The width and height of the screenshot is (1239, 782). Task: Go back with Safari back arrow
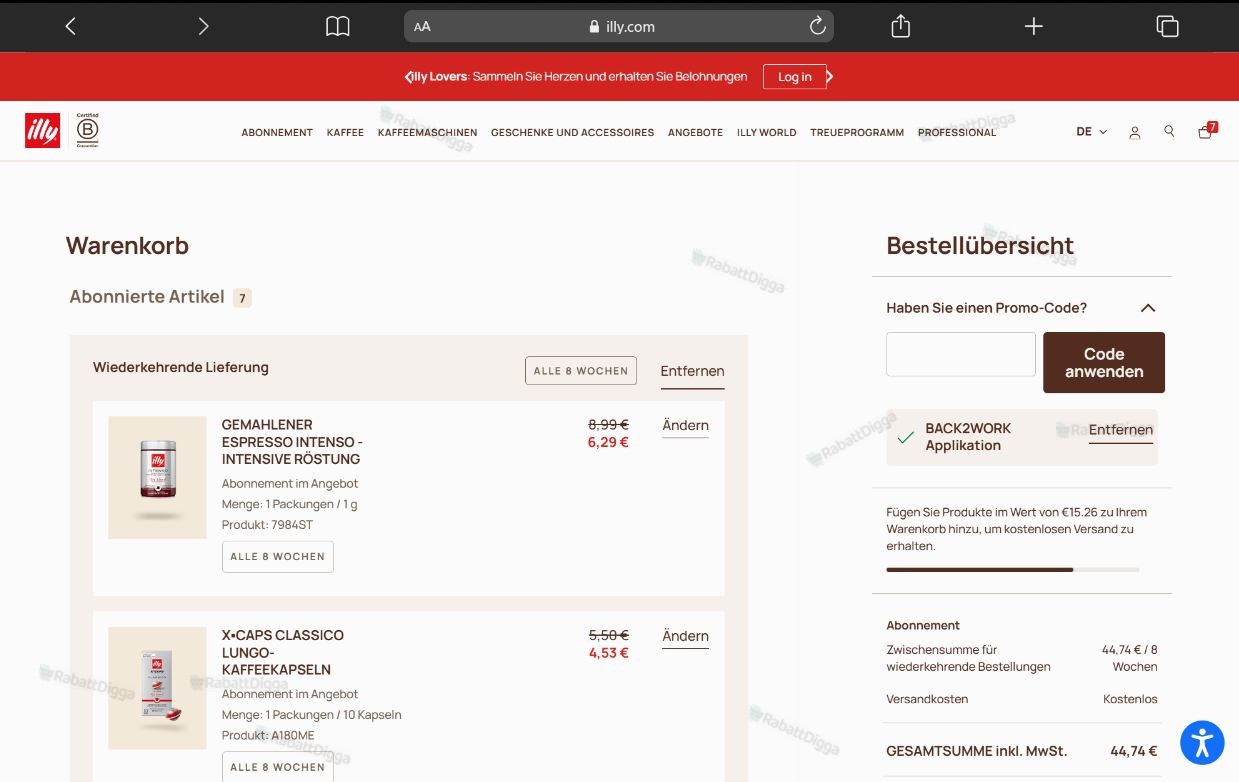point(70,27)
